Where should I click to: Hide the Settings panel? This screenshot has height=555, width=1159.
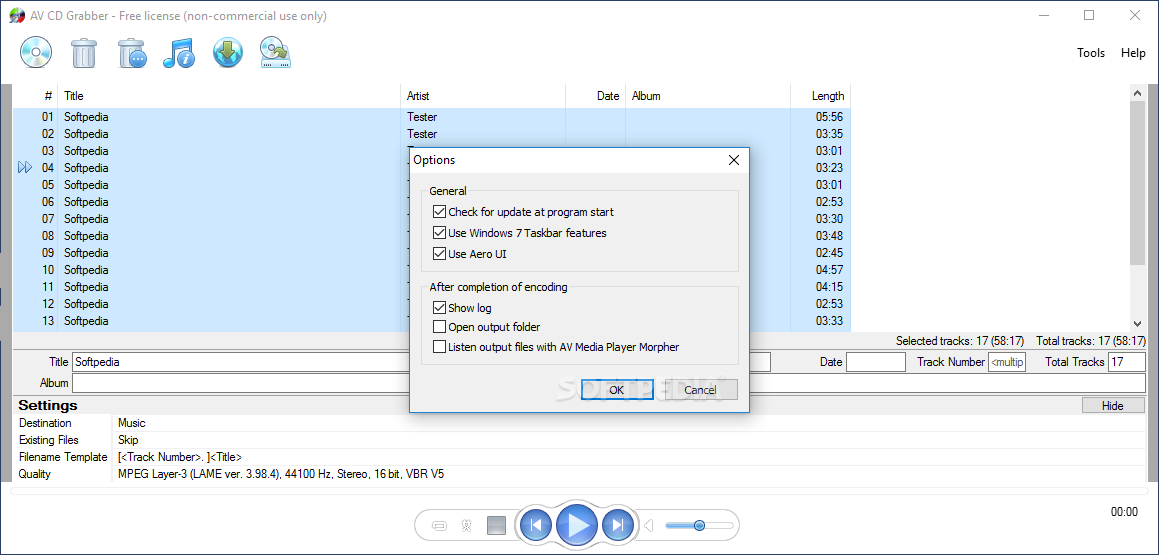point(1112,406)
